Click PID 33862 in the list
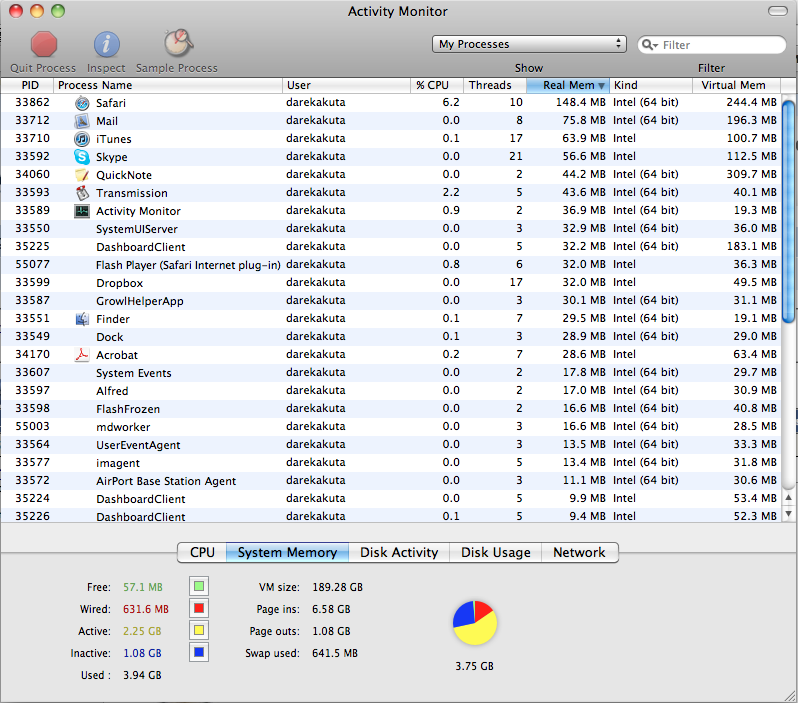798x703 pixels. (x=33, y=102)
